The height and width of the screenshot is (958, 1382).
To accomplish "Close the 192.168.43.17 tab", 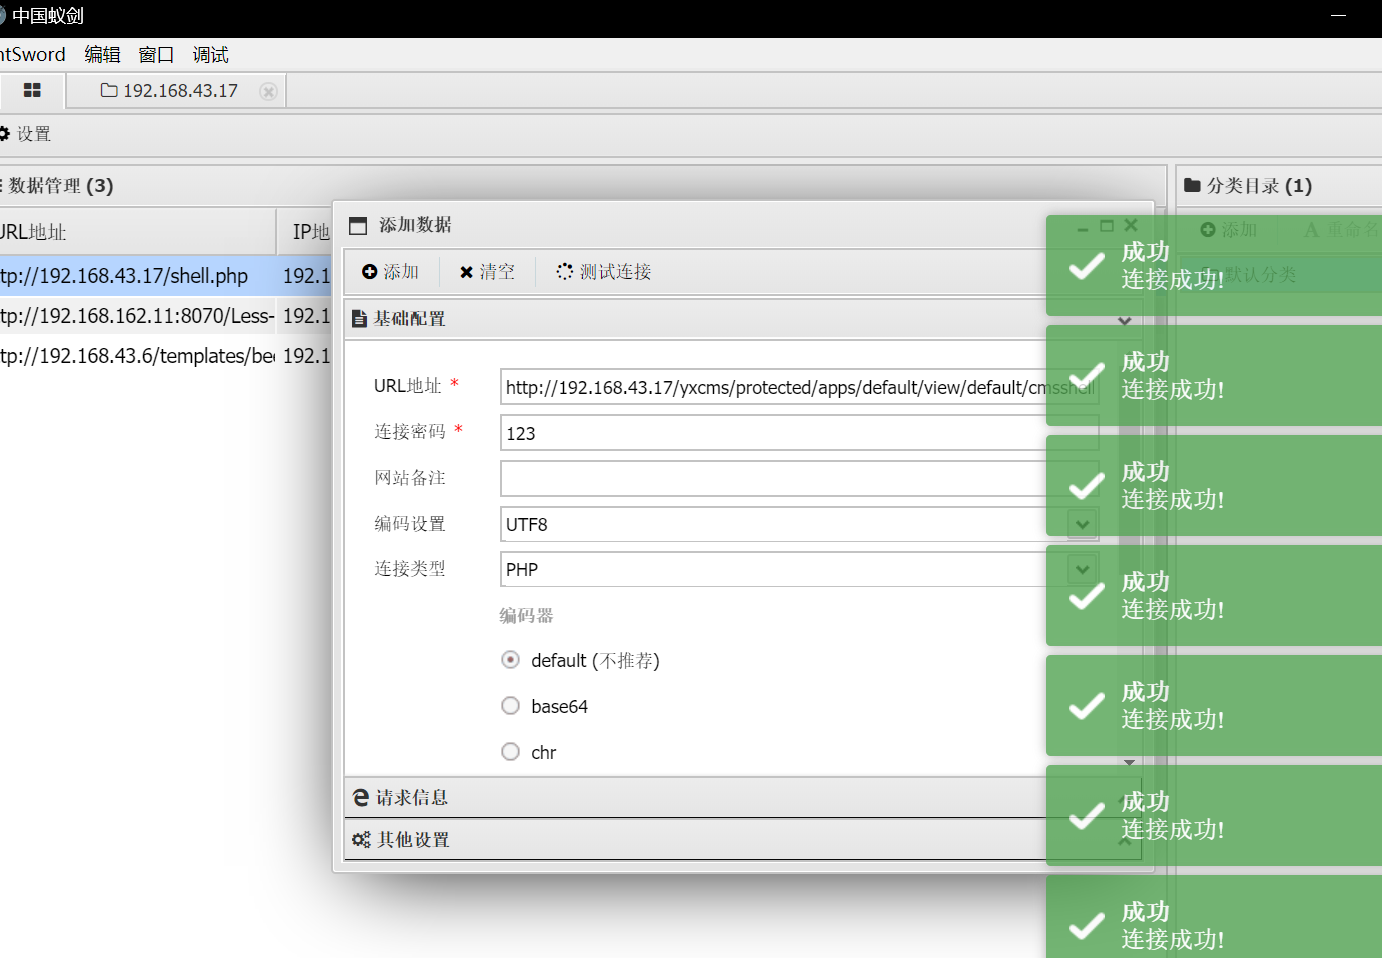I will click(268, 91).
